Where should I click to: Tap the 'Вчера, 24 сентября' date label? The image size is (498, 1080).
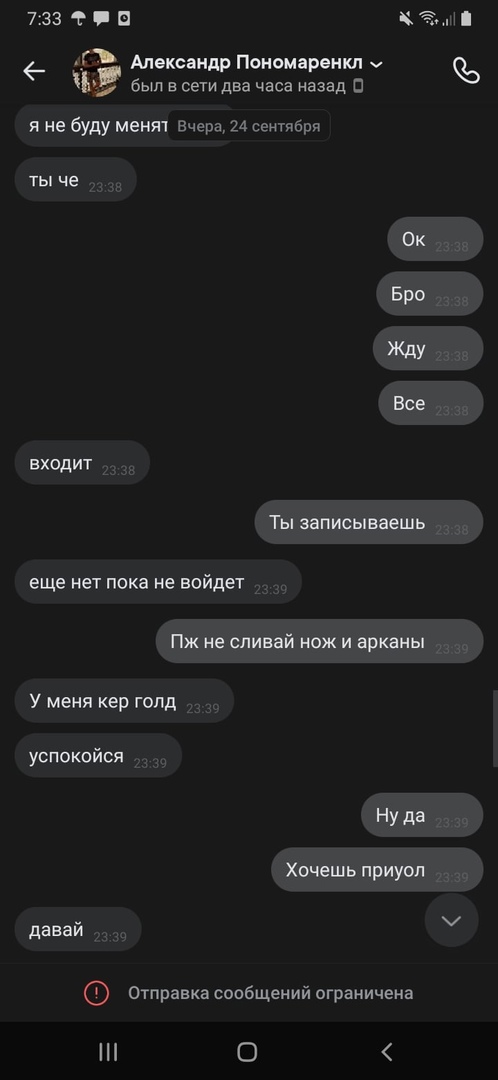click(x=249, y=126)
